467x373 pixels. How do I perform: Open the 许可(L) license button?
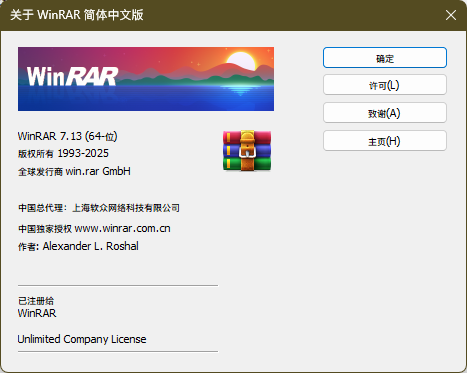tap(385, 85)
